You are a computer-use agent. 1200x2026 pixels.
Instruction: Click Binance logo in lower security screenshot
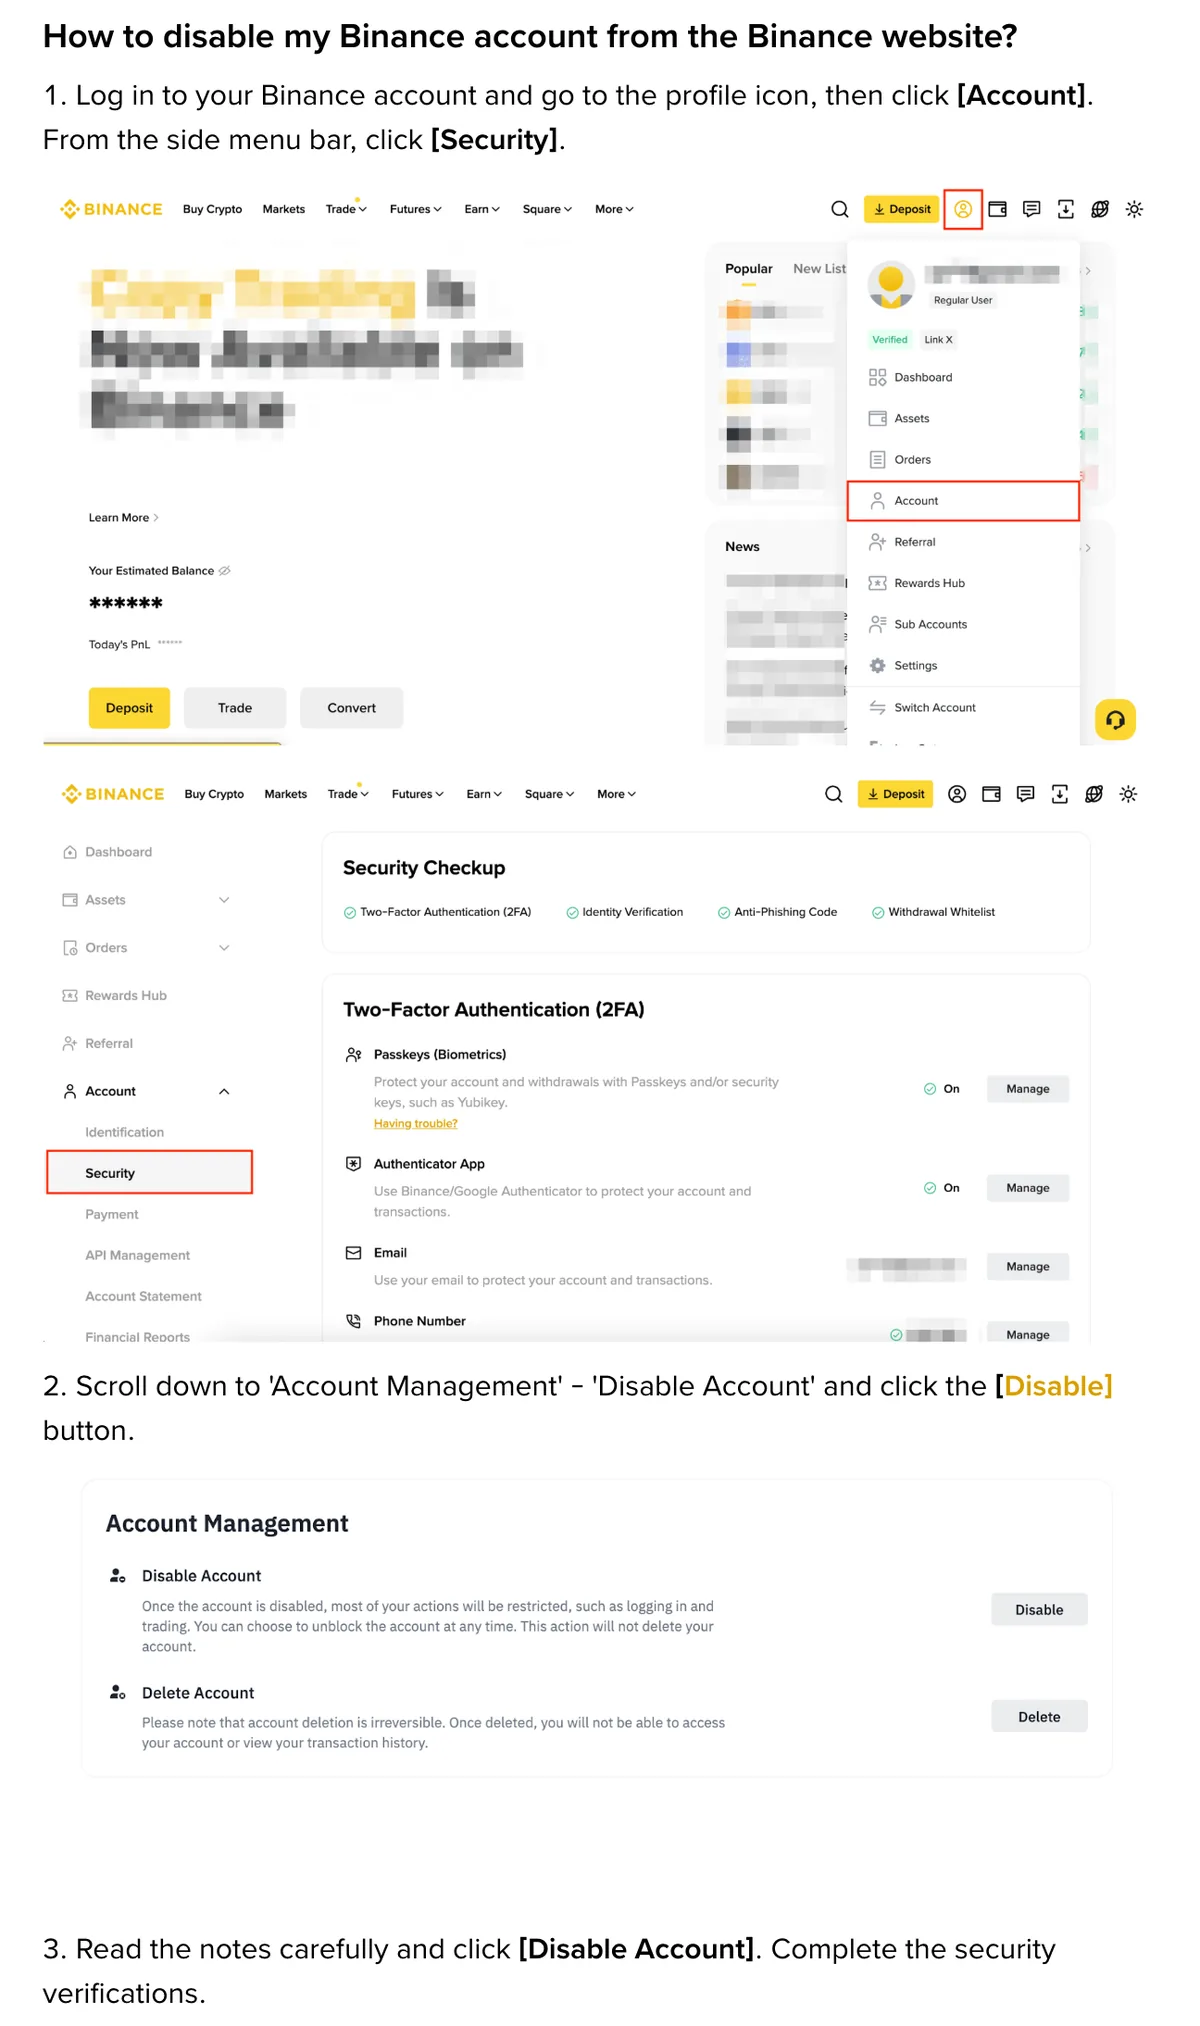pyautogui.click(x=113, y=794)
